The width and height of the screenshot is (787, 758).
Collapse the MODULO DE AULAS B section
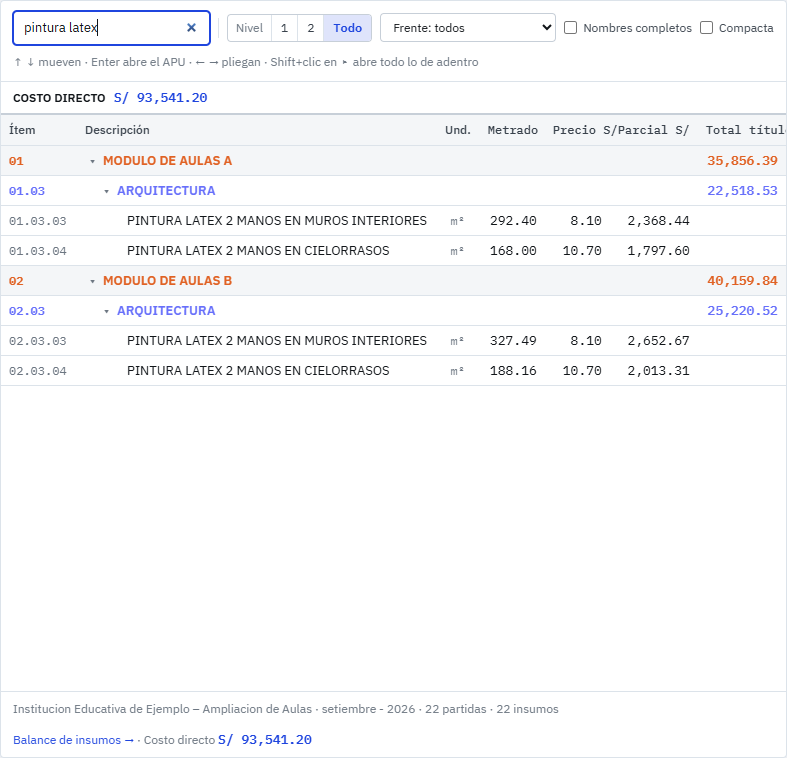click(92, 281)
